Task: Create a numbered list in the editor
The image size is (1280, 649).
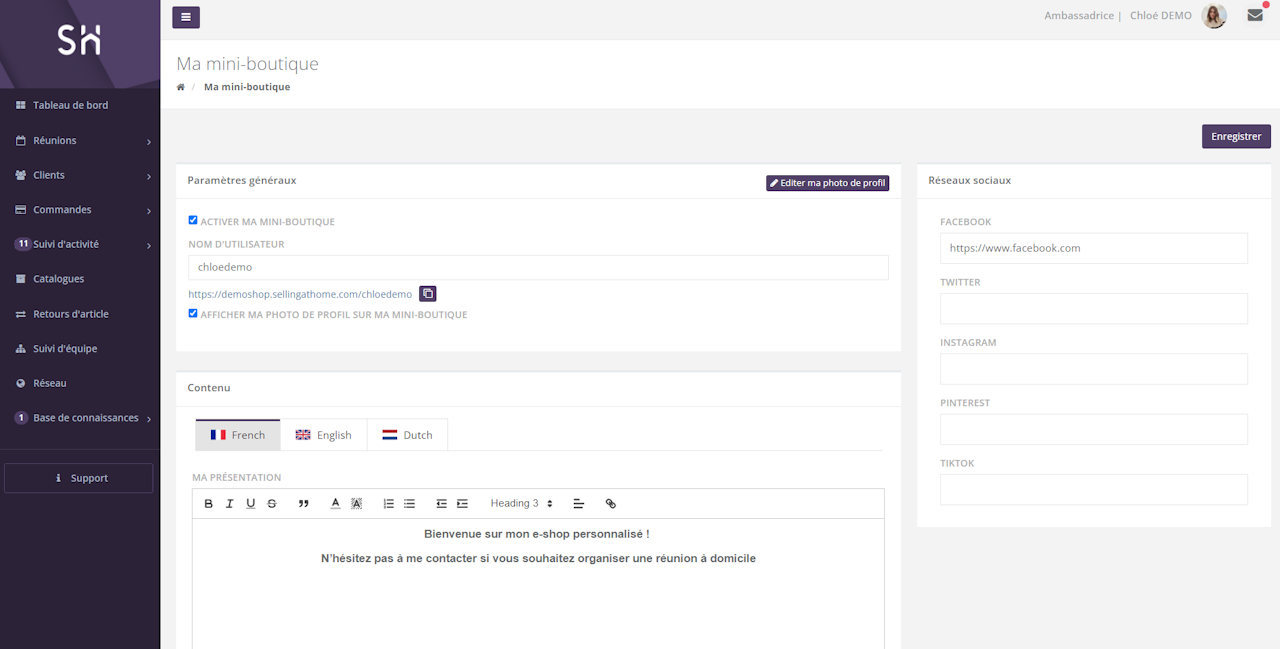Action: coord(389,504)
